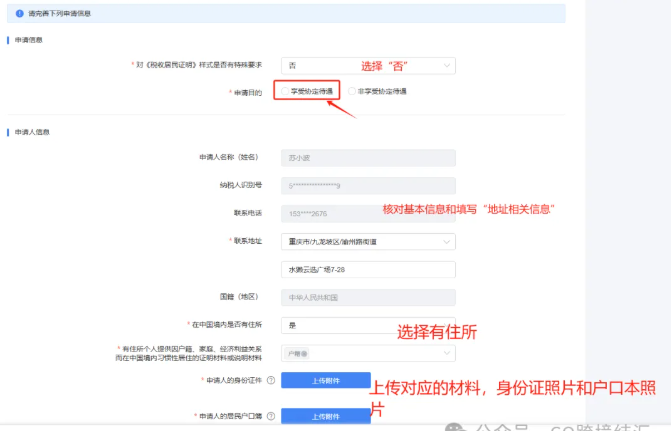Viewport: 671px width, 431px height.
Task: Check the 非享受协定待遇 checkbox
Action: (350, 91)
